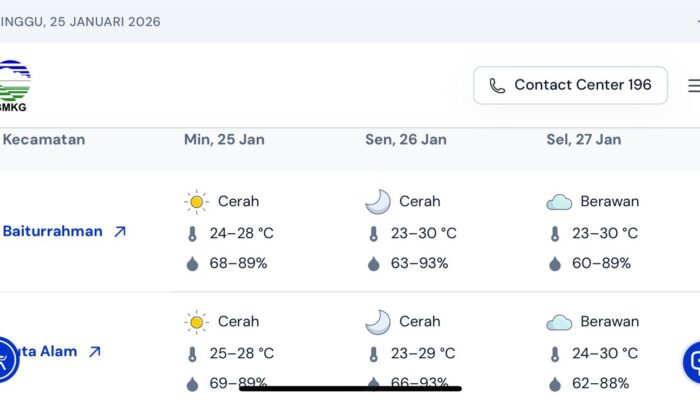Click the cloud icon for Baiturrahman on 27 Jan
Image resolution: width=700 pixels, height=400 pixels.
coord(559,202)
